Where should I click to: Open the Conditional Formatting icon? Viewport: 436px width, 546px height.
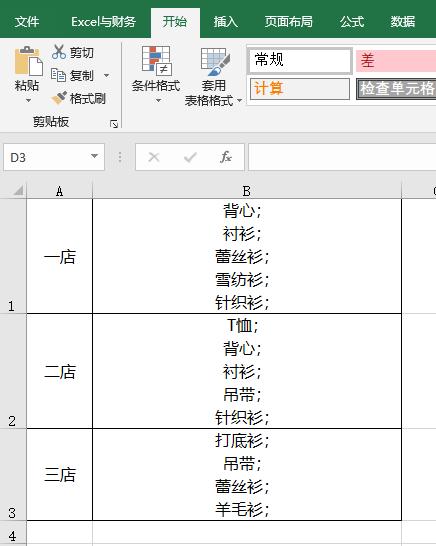(x=156, y=61)
